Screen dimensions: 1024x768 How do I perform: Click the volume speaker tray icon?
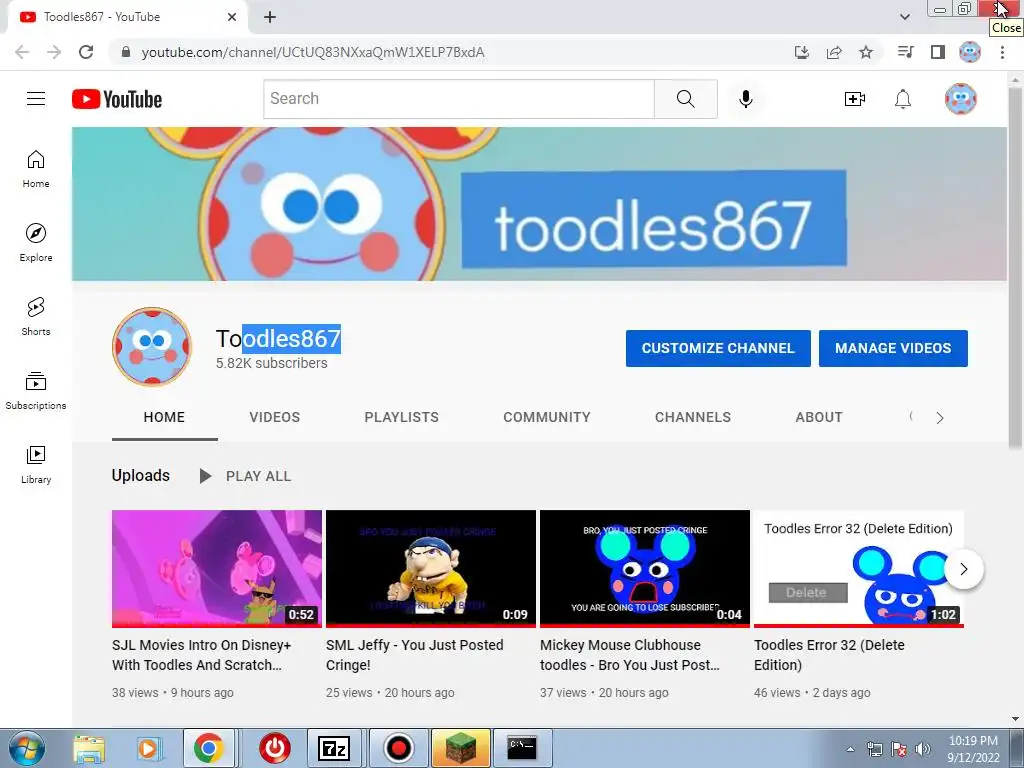922,749
